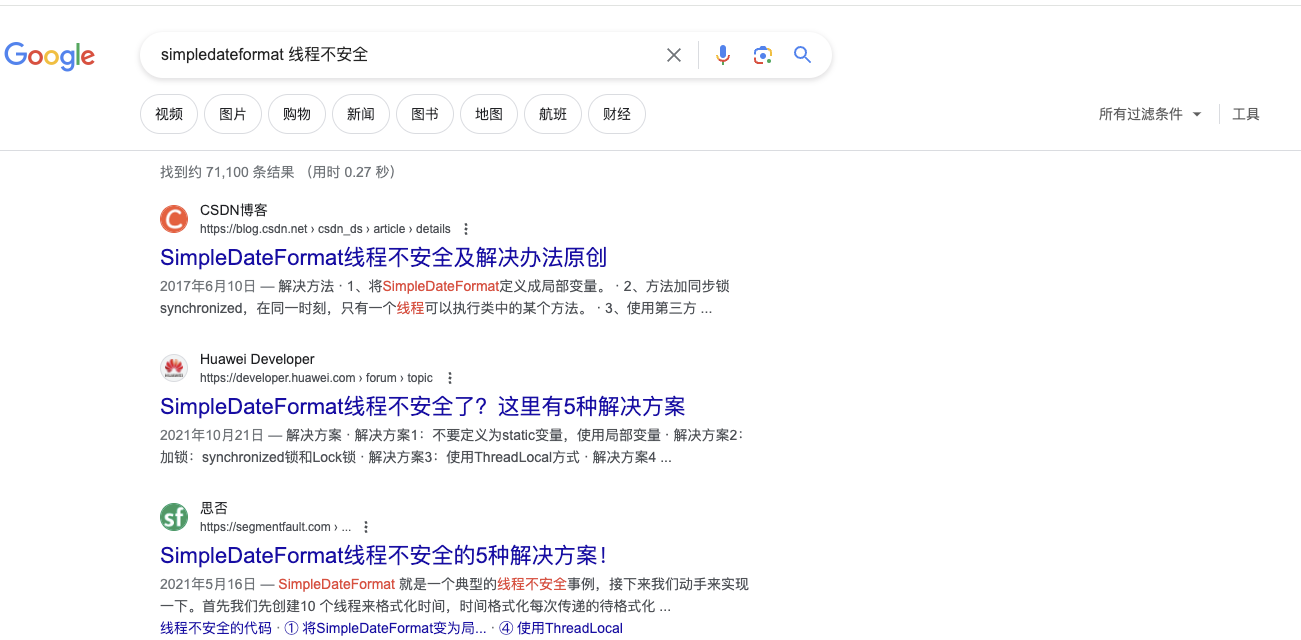The width and height of the screenshot is (1301, 640).
Task: Follow the 线程不安全的代码 sitelink
Action: (216, 628)
